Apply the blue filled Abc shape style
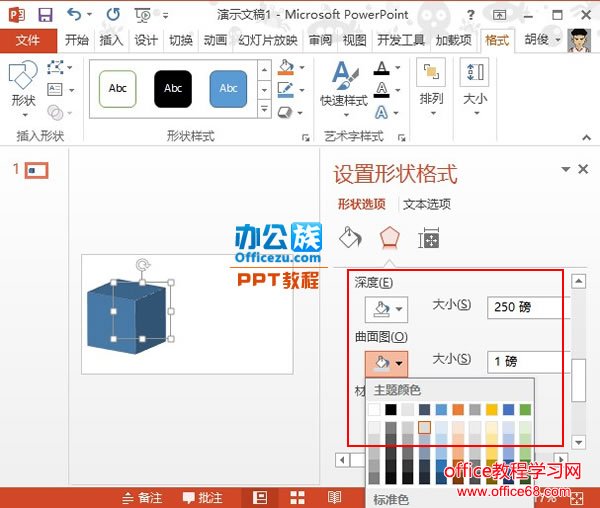Image resolution: width=600 pixels, height=508 pixels. 228,88
